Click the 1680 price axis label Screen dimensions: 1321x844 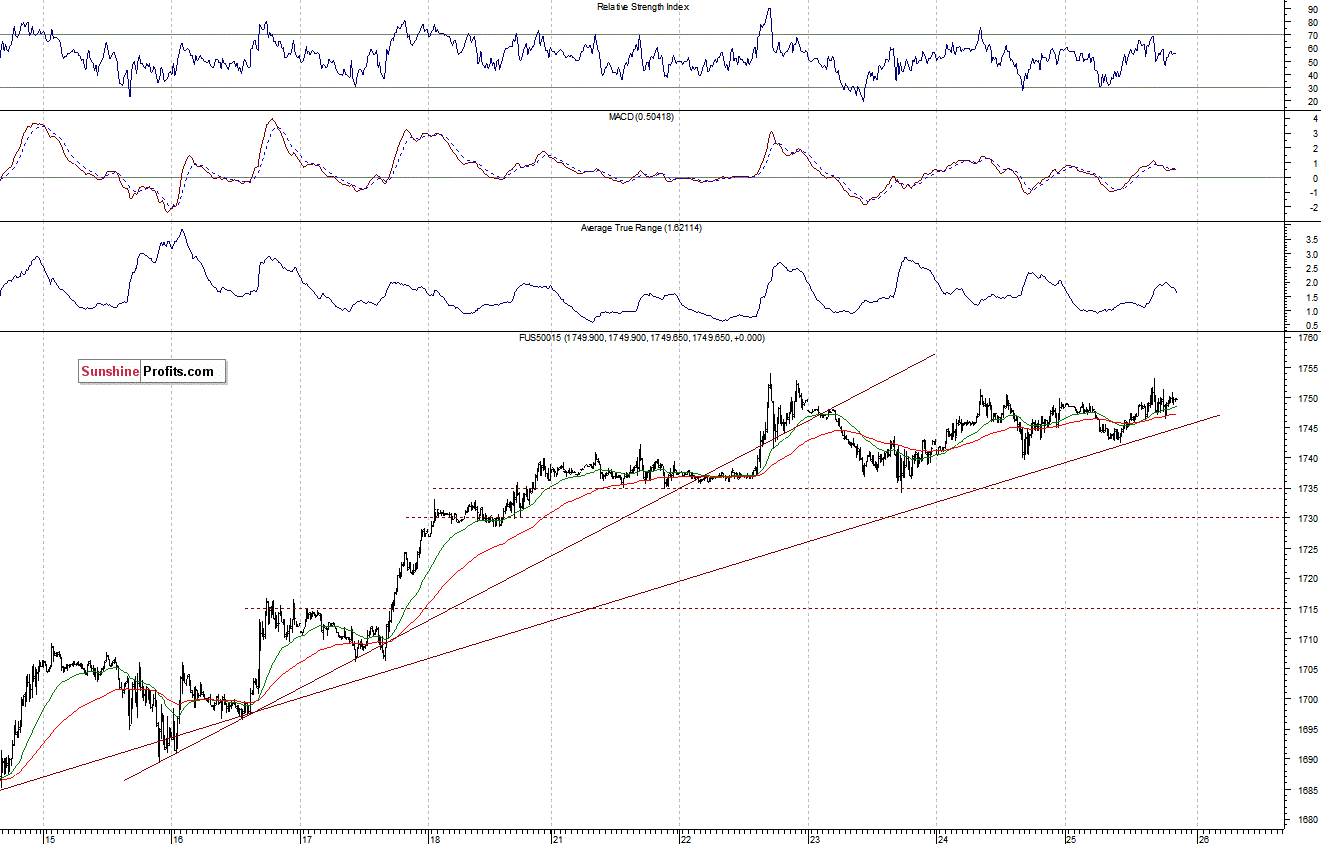[x=1306, y=819]
